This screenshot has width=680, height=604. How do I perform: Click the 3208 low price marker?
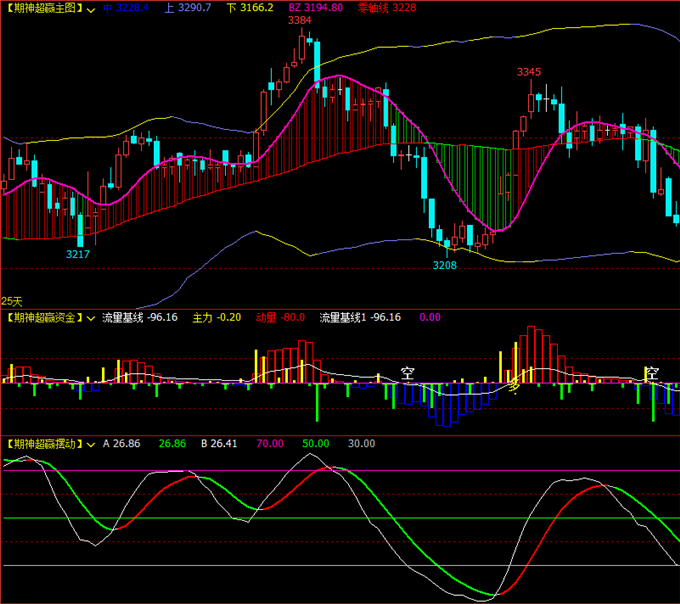(x=445, y=265)
